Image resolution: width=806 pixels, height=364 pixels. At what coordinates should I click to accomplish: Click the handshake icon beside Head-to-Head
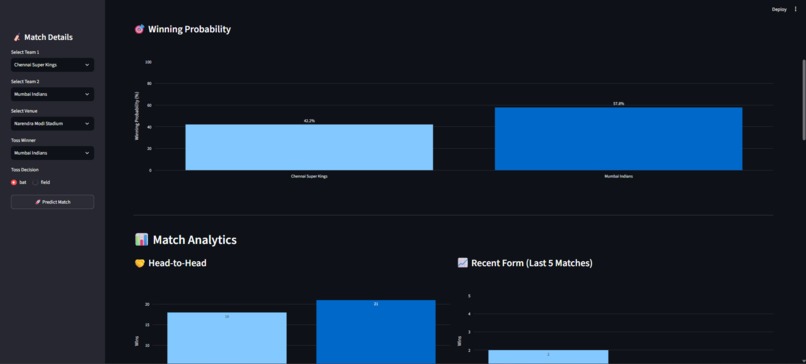(x=139, y=263)
